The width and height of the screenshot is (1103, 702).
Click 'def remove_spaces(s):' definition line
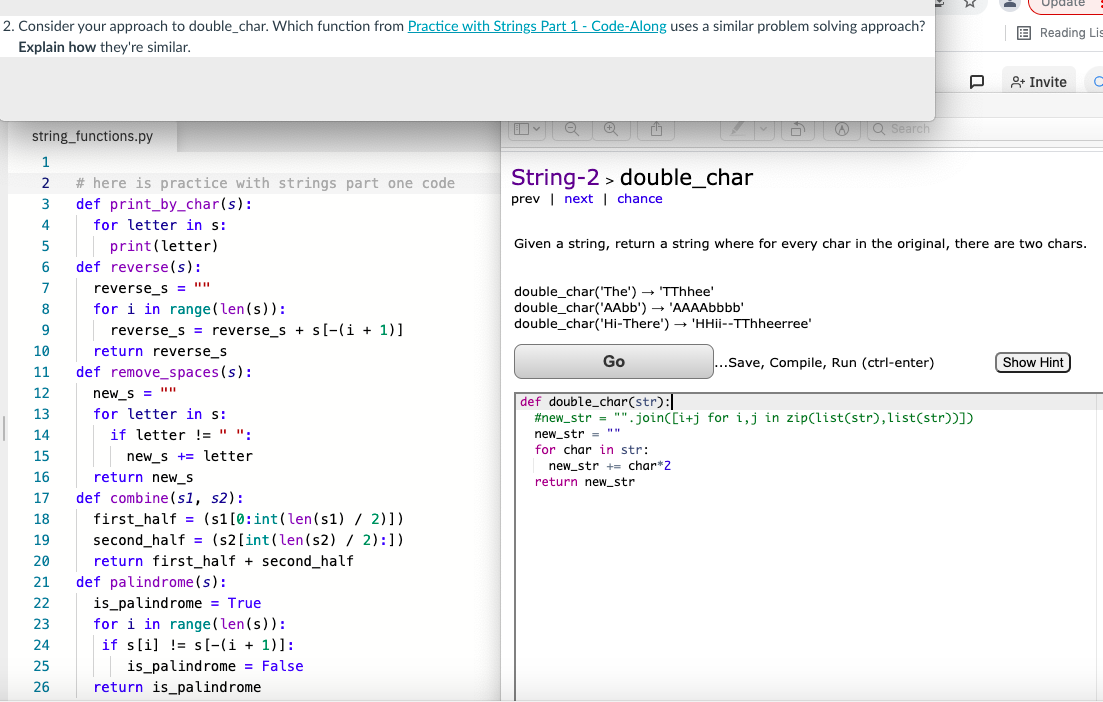tap(164, 372)
